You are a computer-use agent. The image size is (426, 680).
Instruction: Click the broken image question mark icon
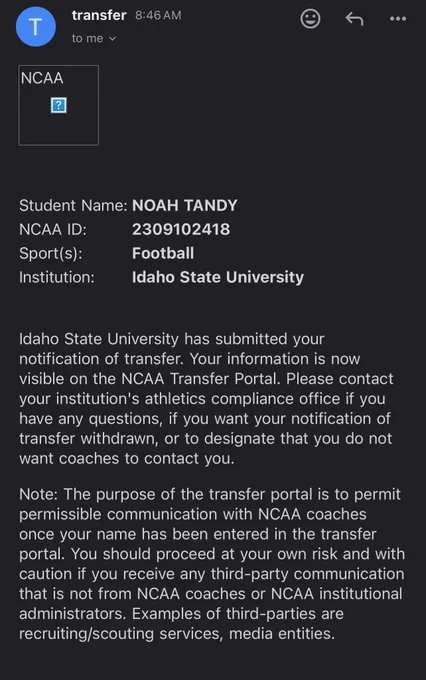coord(59,105)
